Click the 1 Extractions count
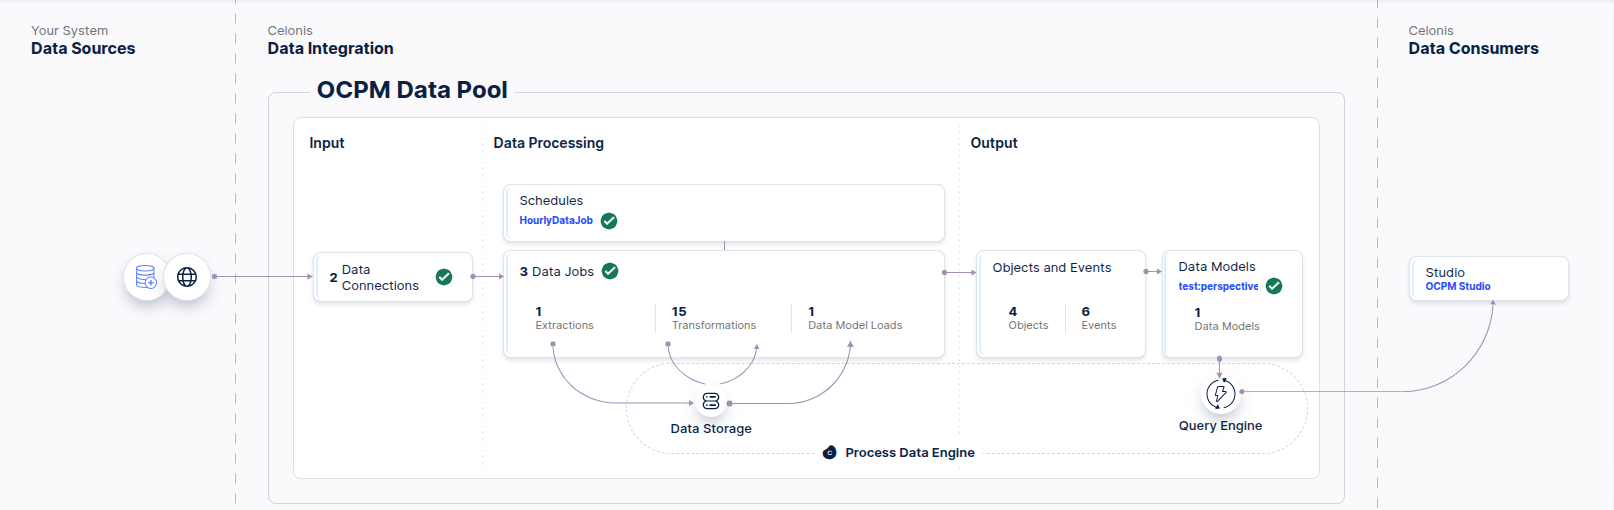 click(564, 318)
